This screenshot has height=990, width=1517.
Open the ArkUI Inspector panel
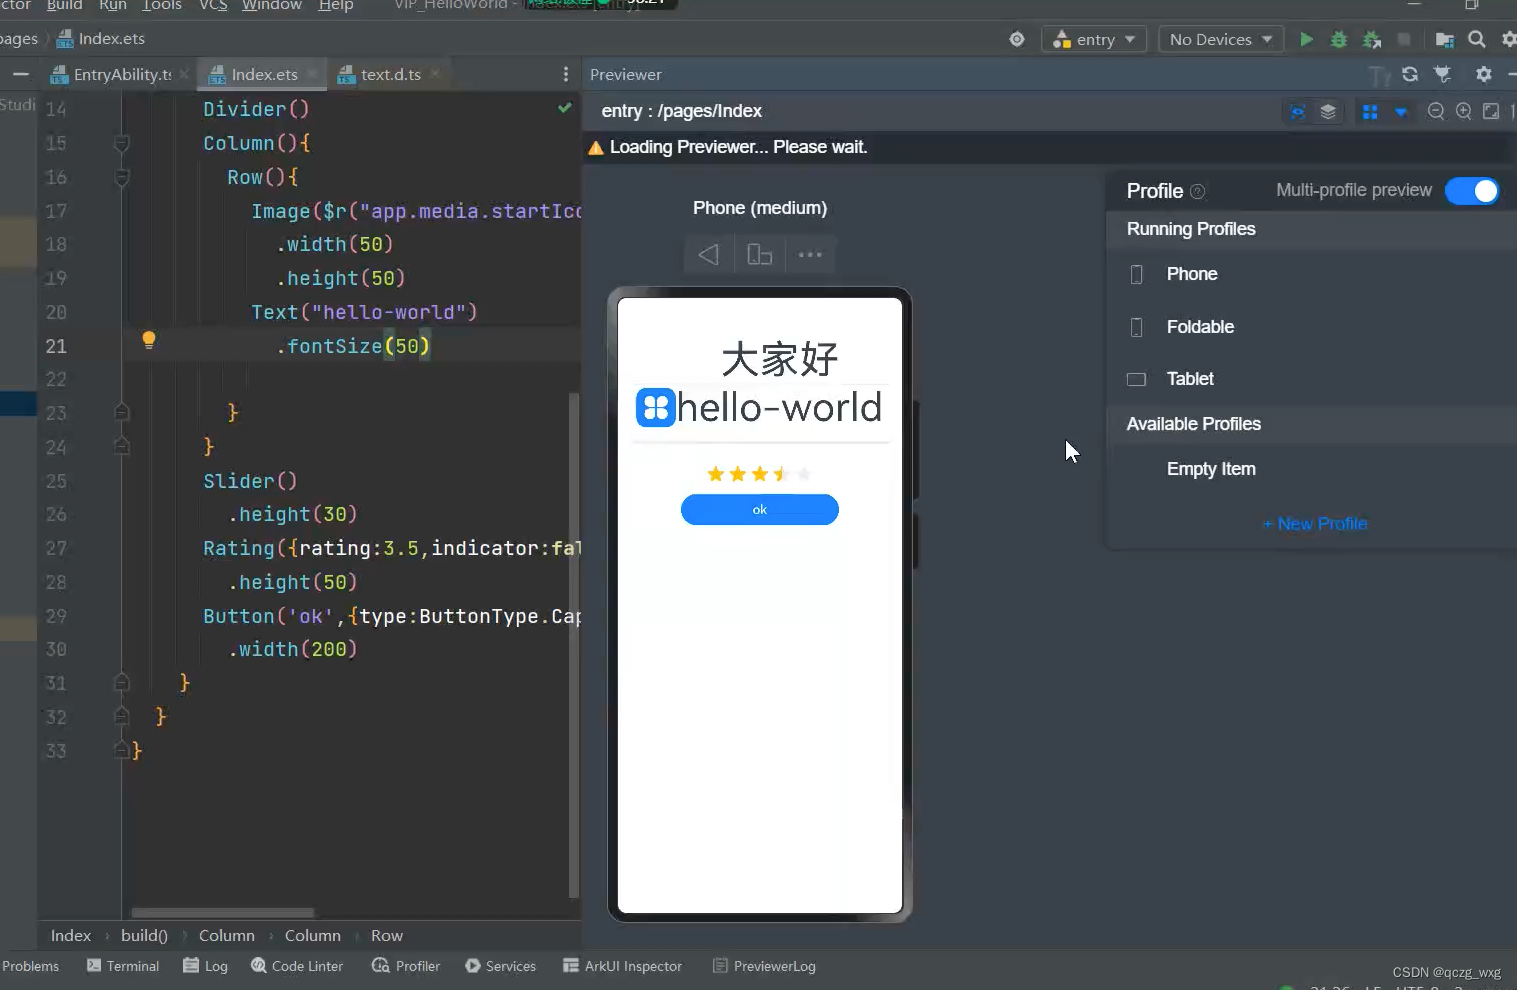622,966
